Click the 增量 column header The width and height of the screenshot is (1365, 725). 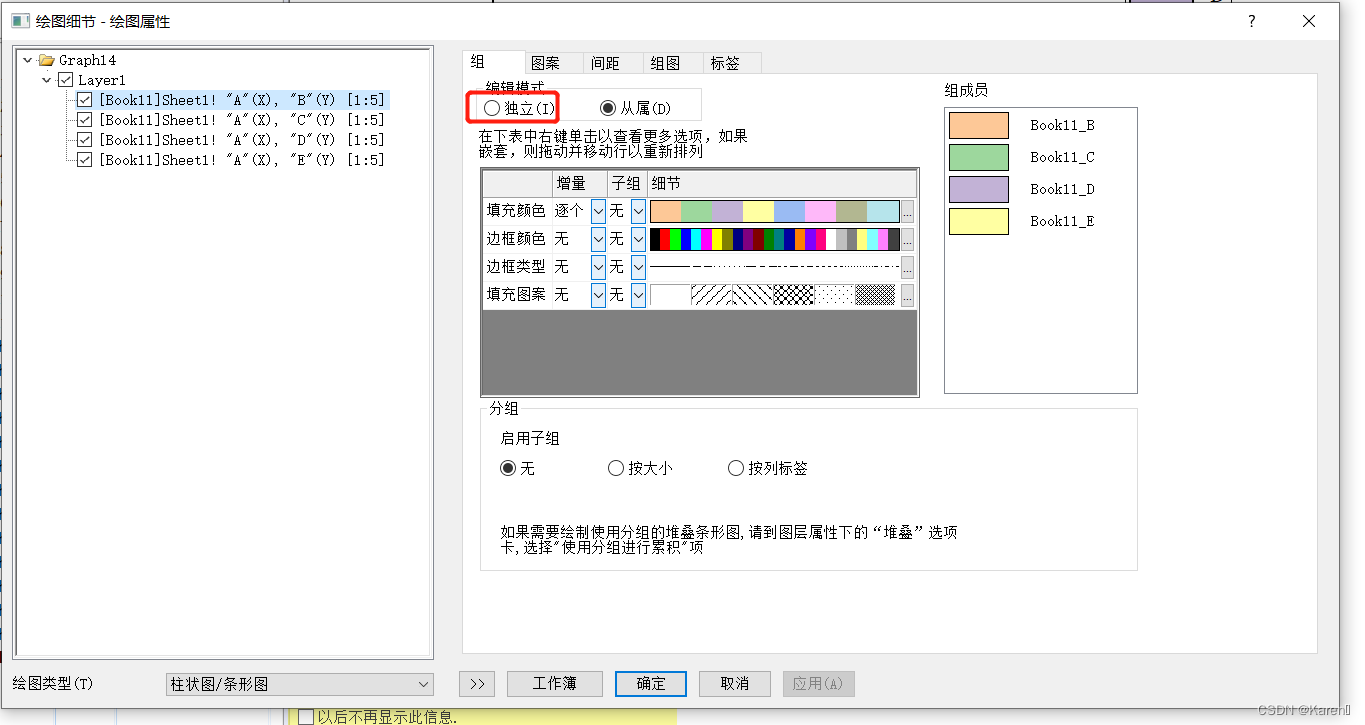pyautogui.click(x=580, y=183)
